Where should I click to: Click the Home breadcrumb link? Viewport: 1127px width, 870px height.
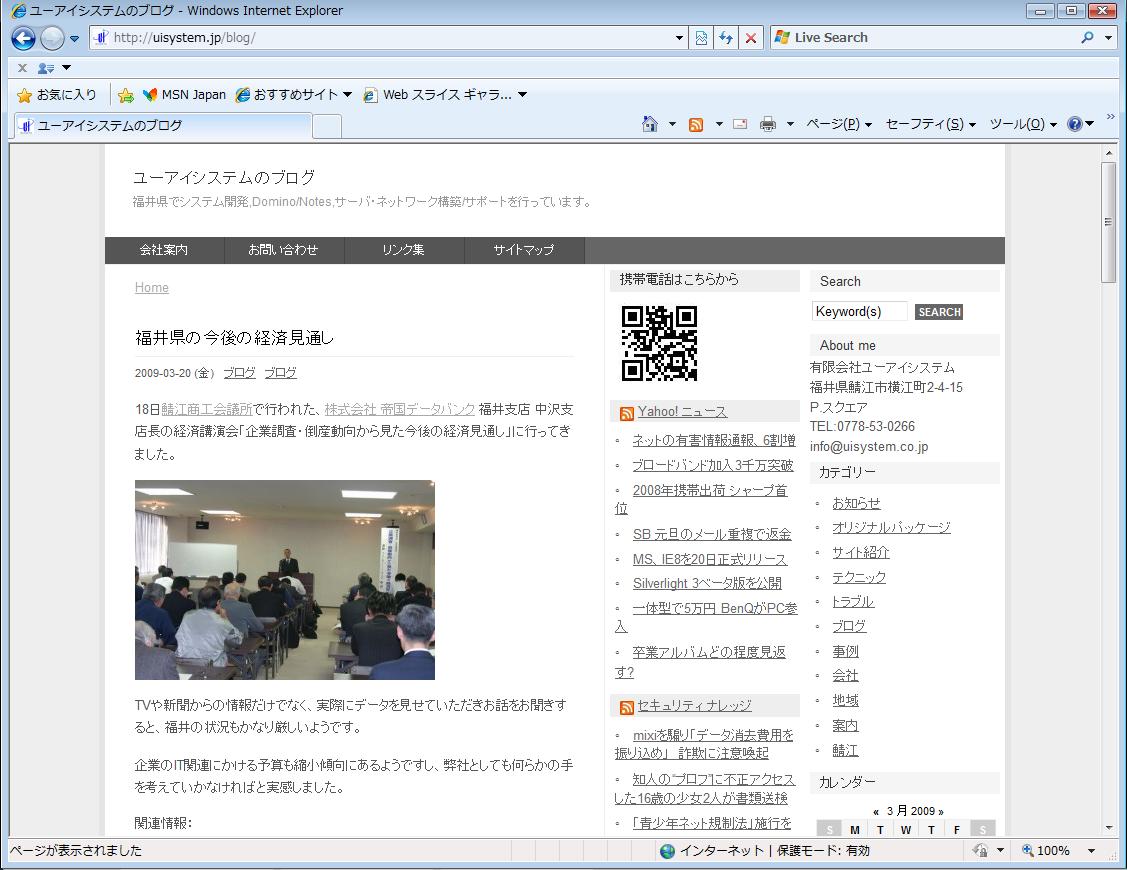[152, 288]
